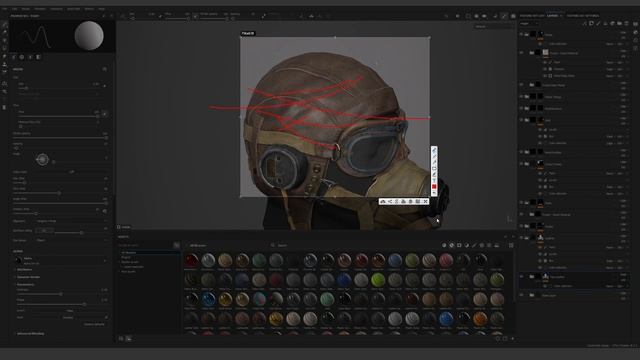Select the Paint brush tool in left toolbar
This screenshot has height=360, width=640.
[x=4, y=24]
